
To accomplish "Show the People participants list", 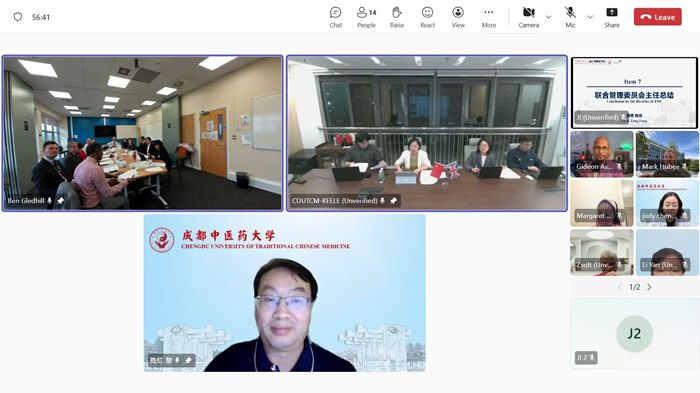I will click(367, 17).
